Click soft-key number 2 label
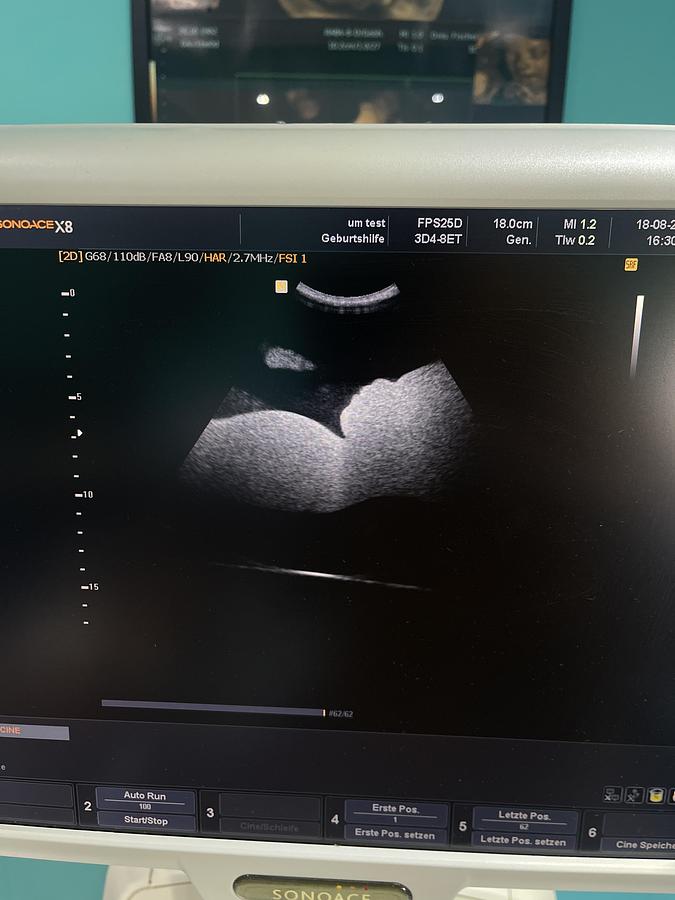 coord(88,806)
